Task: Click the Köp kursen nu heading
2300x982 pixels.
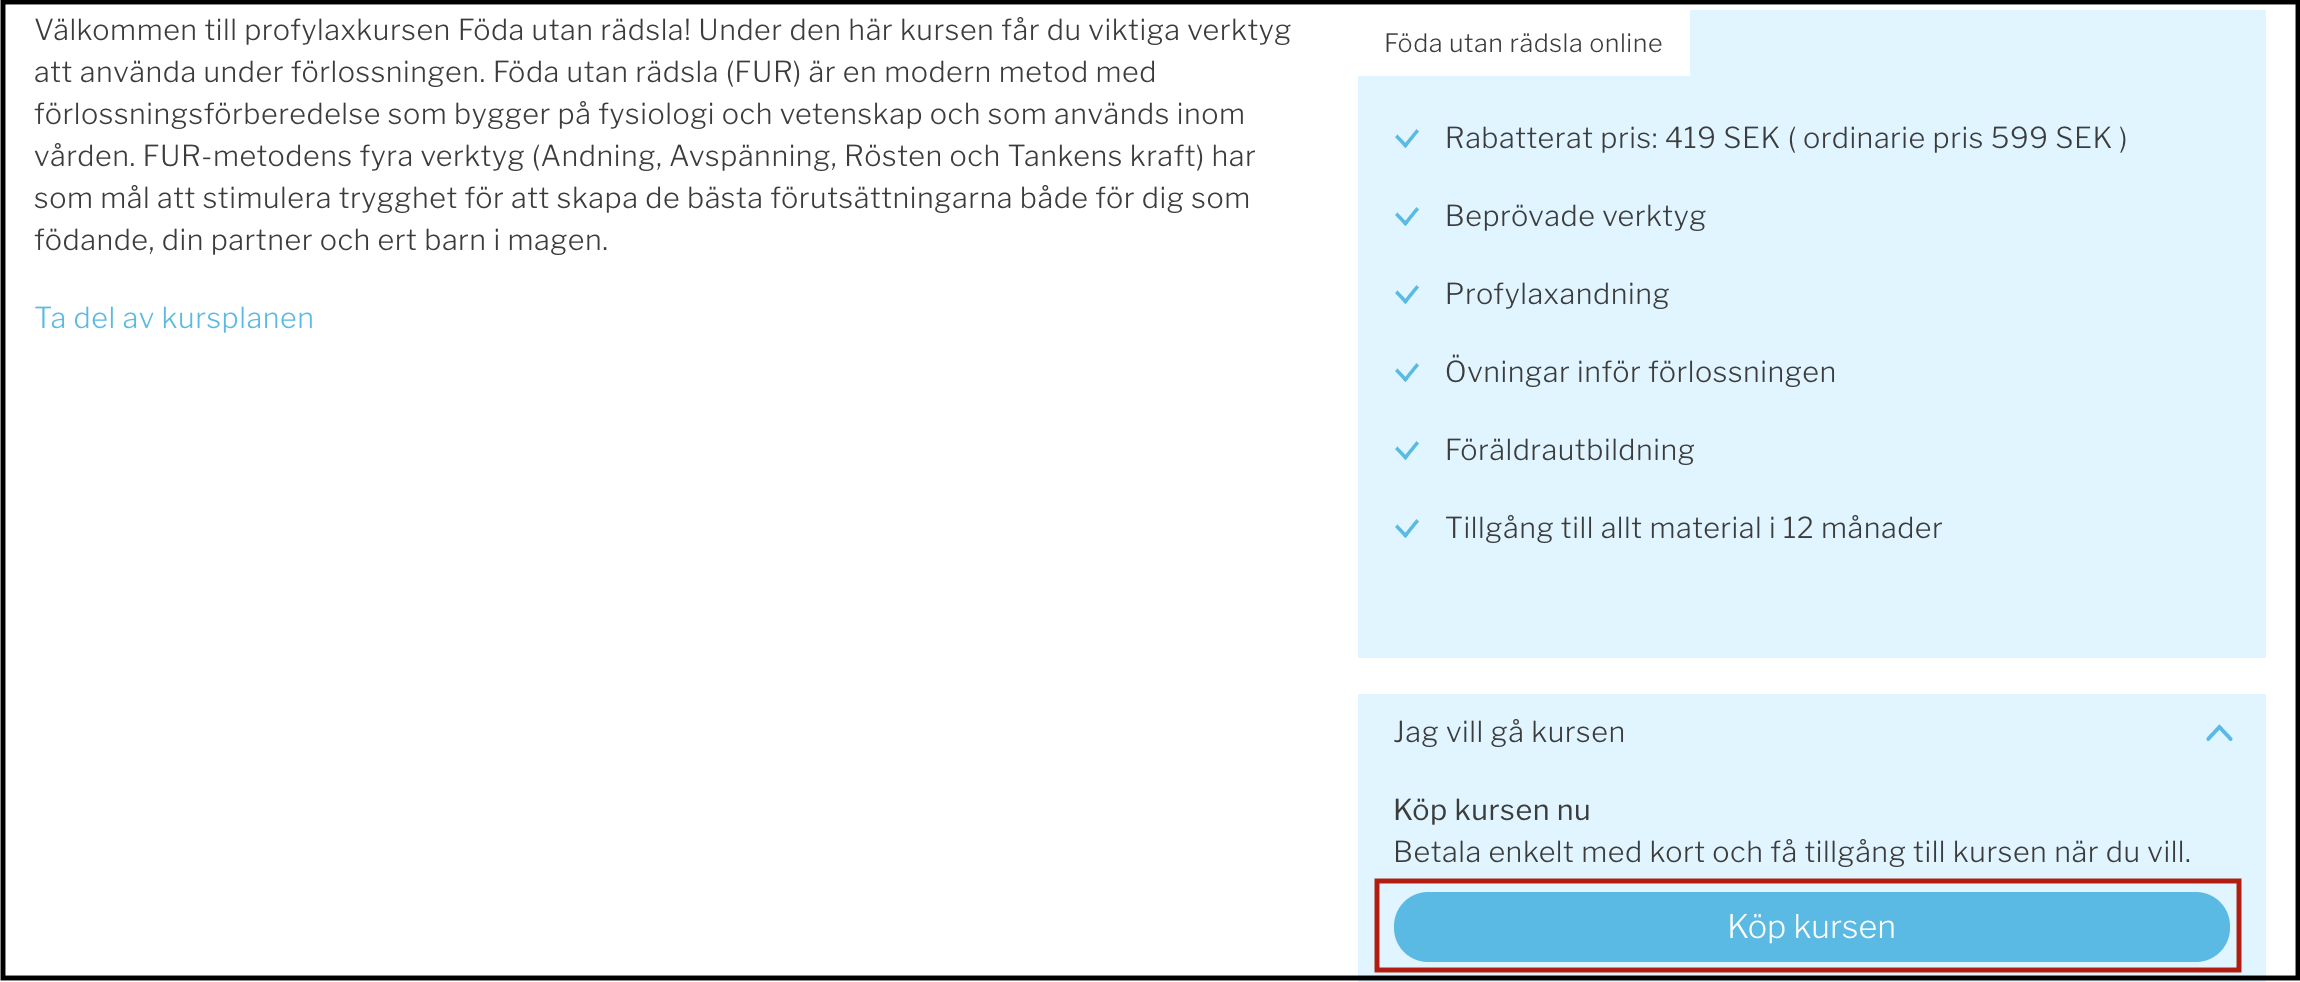Action: (x=1491, y=810)
